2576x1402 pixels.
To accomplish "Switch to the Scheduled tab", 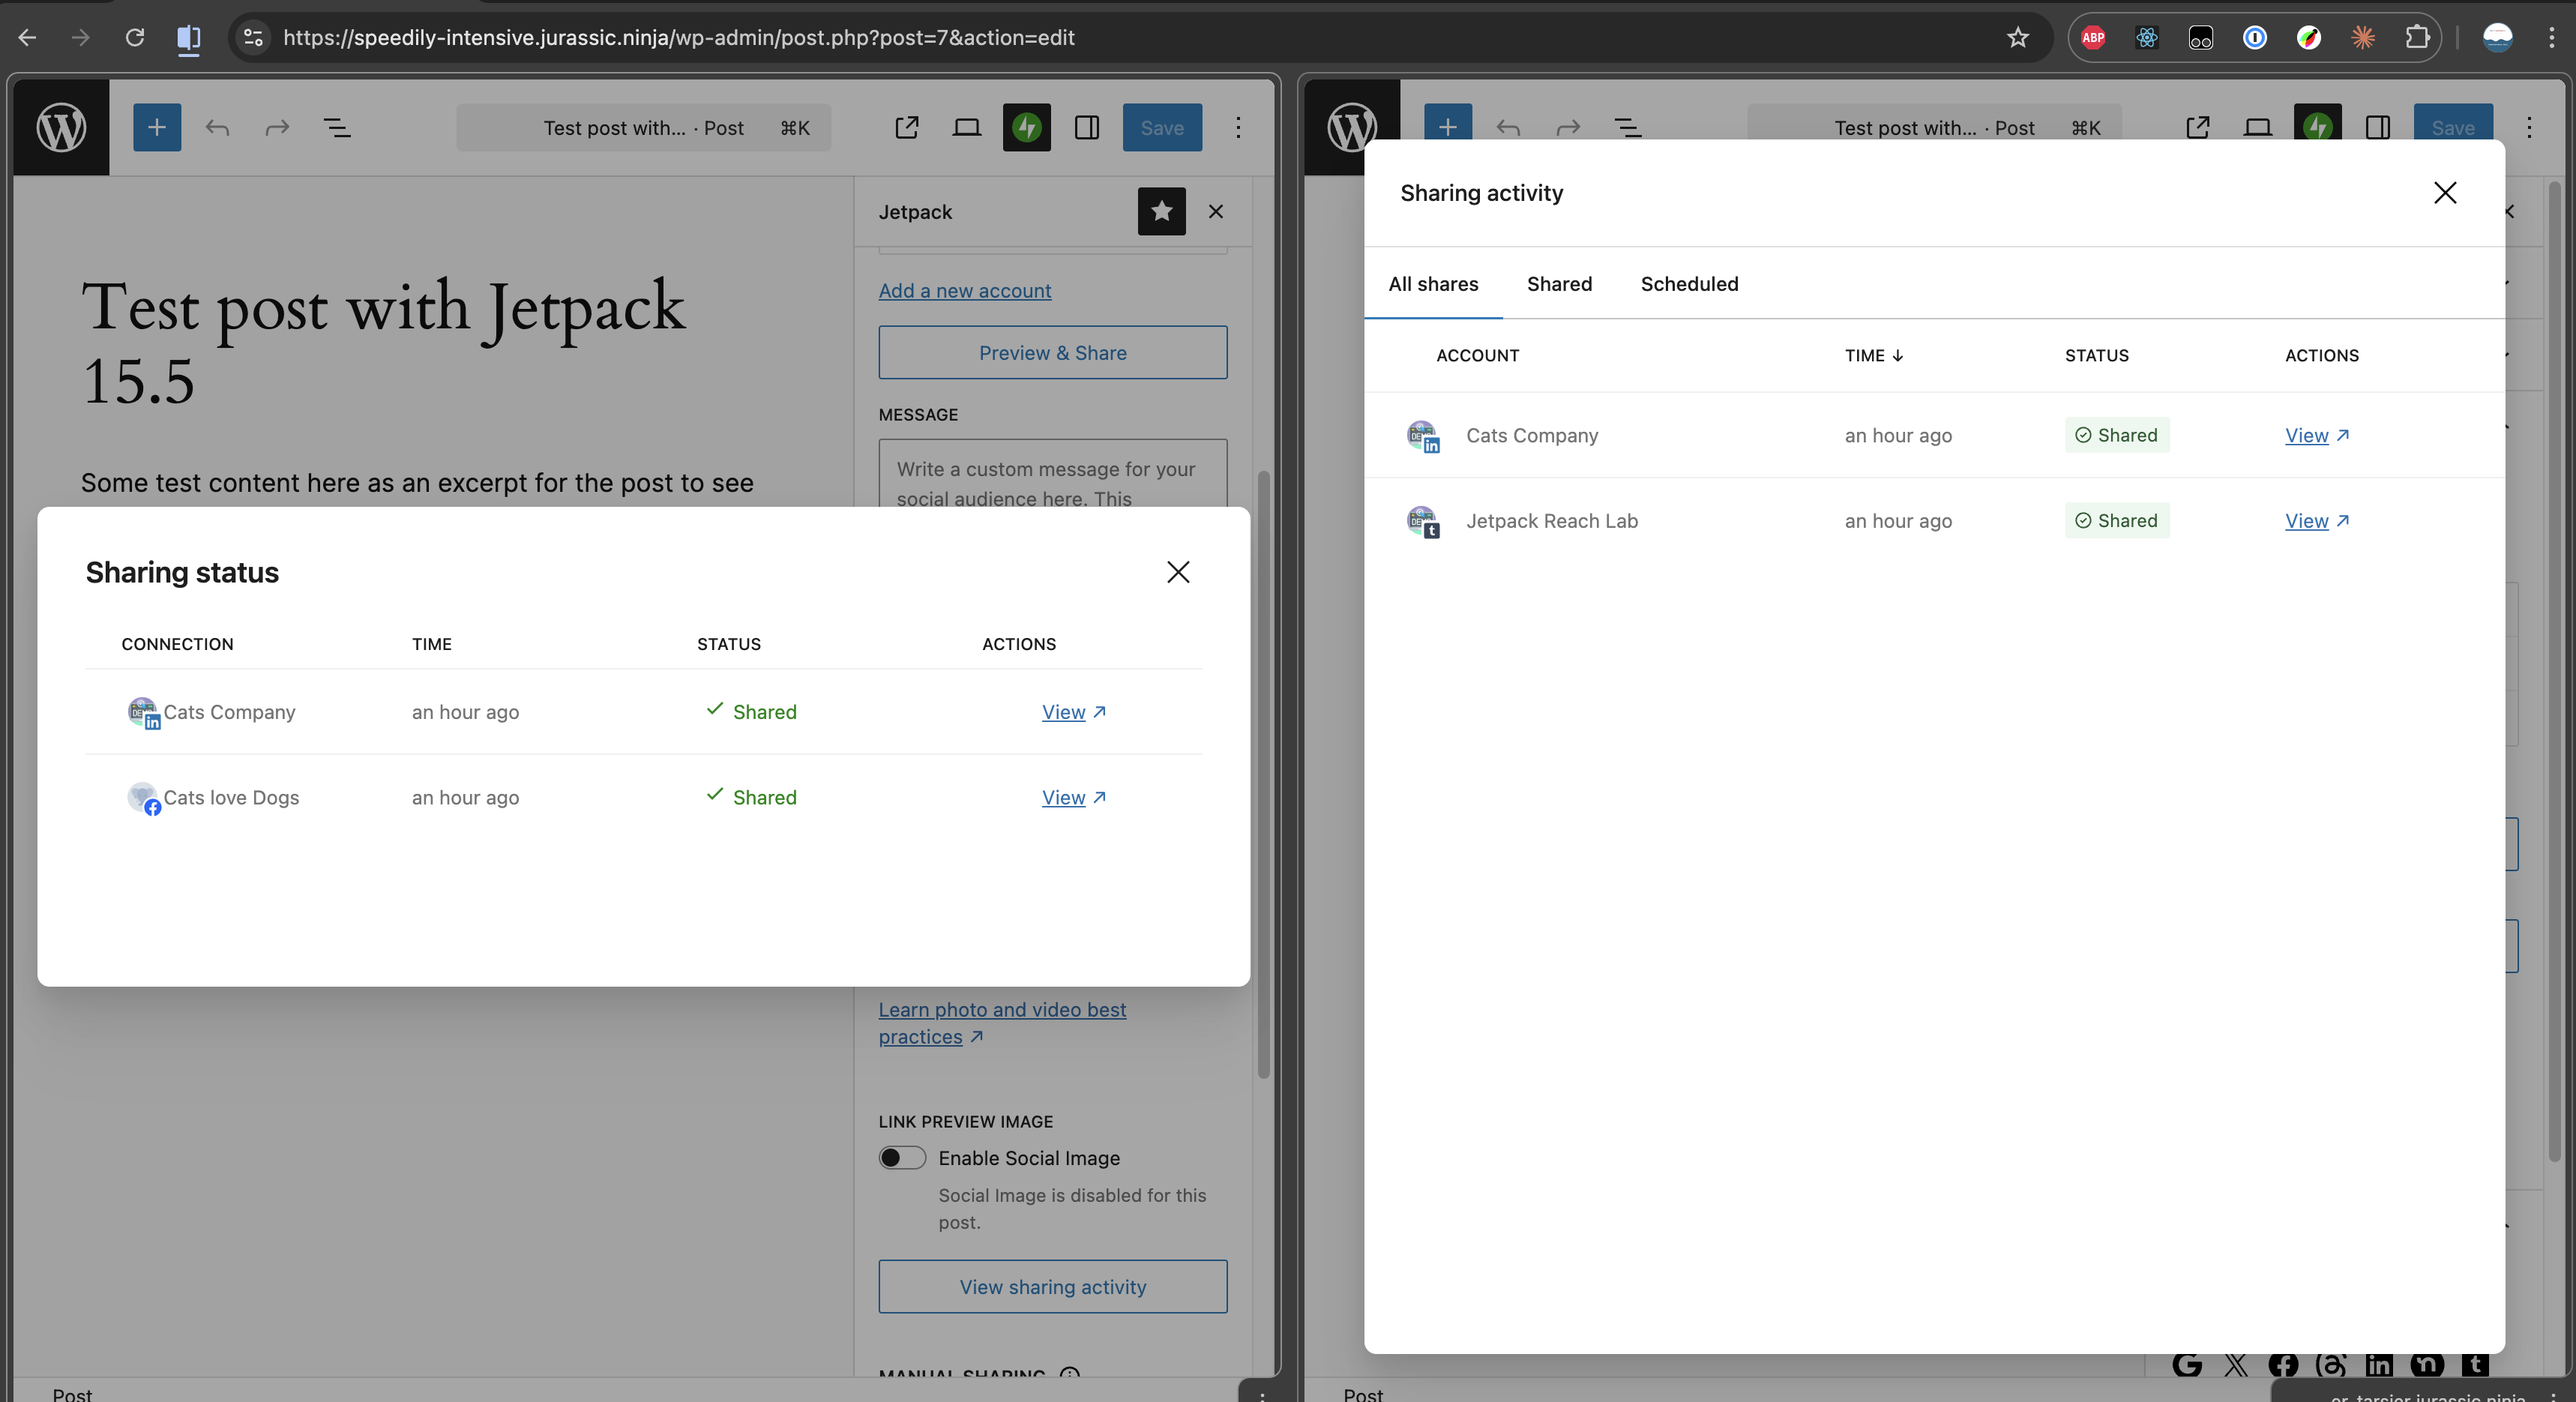I will click(1689, 284).
